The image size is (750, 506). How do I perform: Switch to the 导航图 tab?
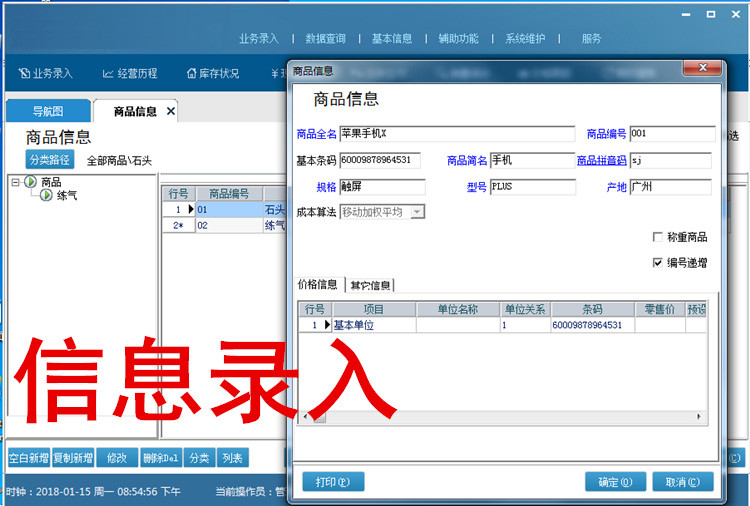(48, 111)
